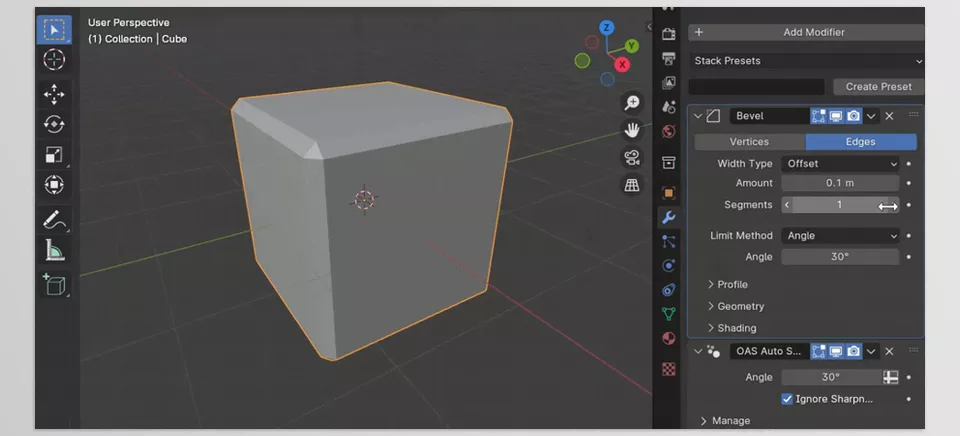Select the Select Box tool
This screenshot has height=436, width=960.
(54, 30)
